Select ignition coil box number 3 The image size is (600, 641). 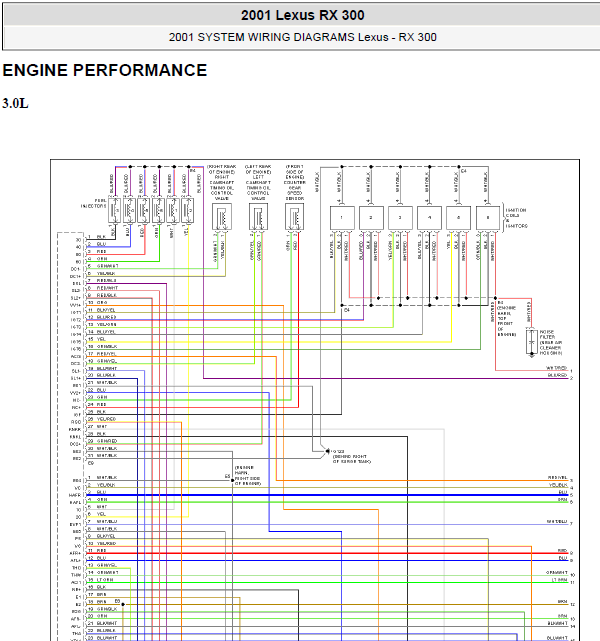click(400, 218)
